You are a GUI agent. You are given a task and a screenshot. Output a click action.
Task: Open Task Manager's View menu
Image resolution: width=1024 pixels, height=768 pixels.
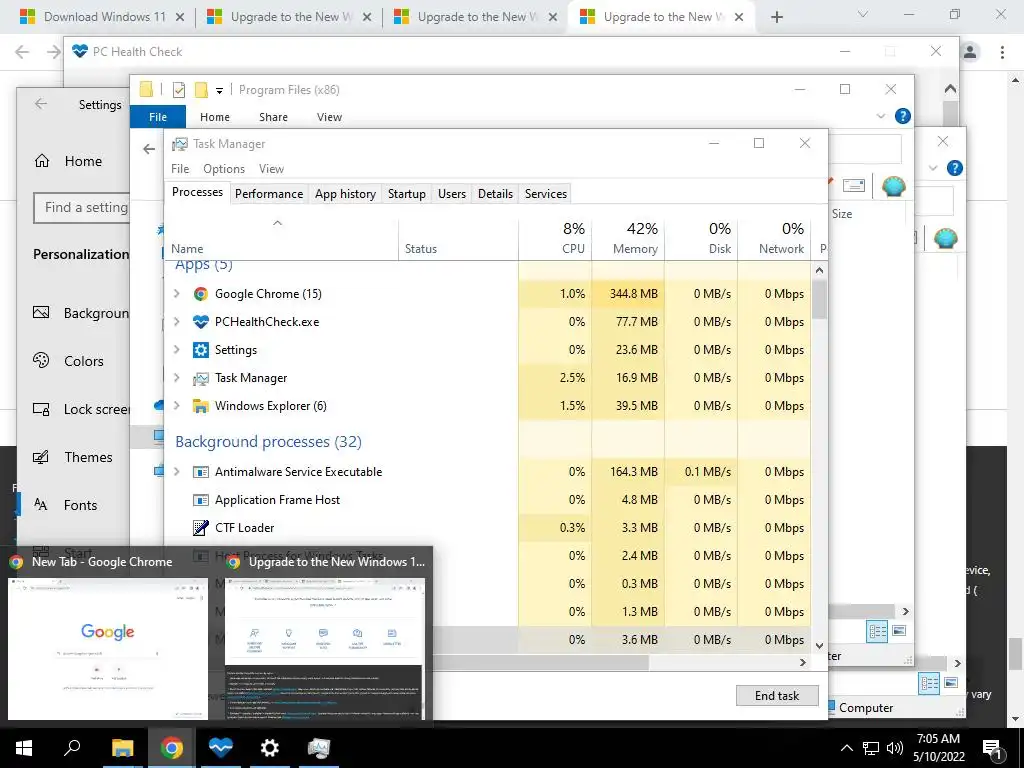coord(271,169)
